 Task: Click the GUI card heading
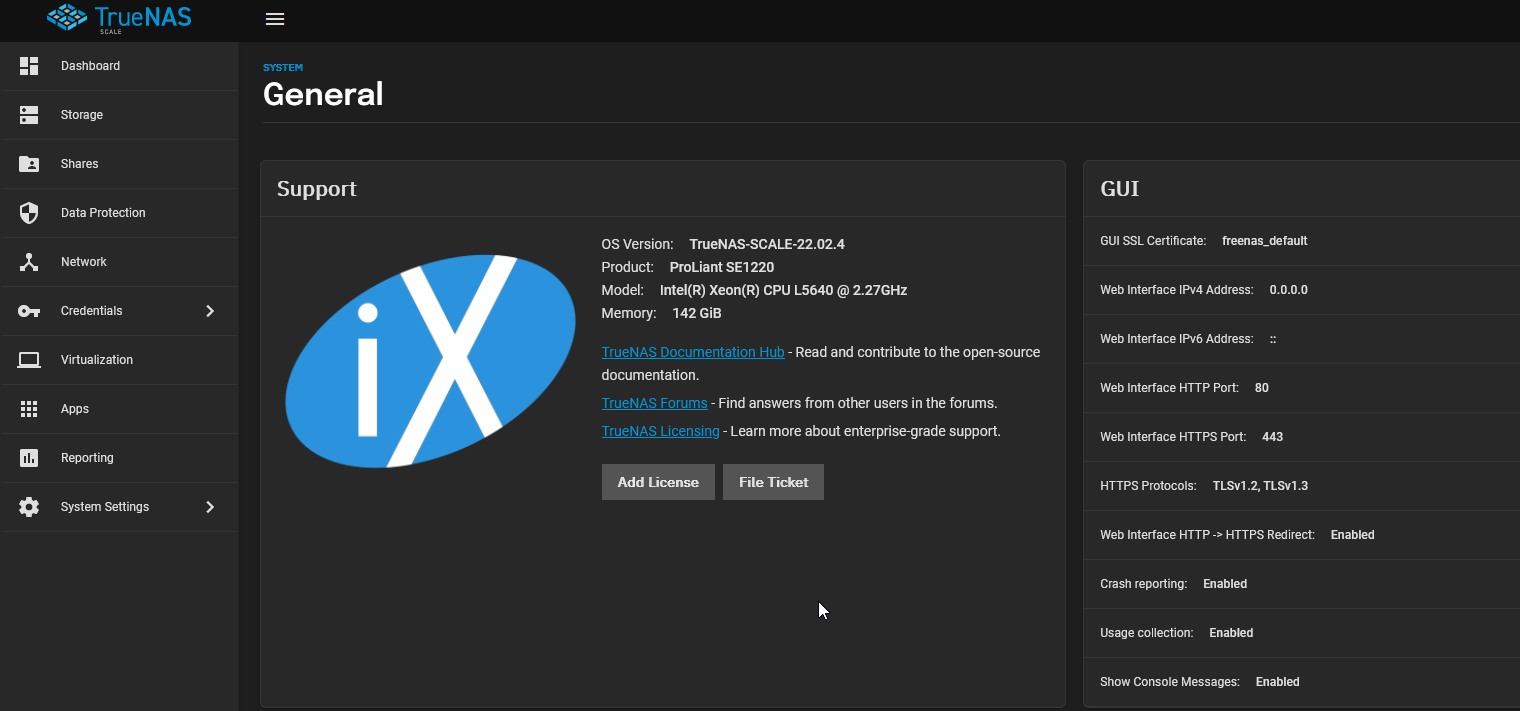[1120, 189]
